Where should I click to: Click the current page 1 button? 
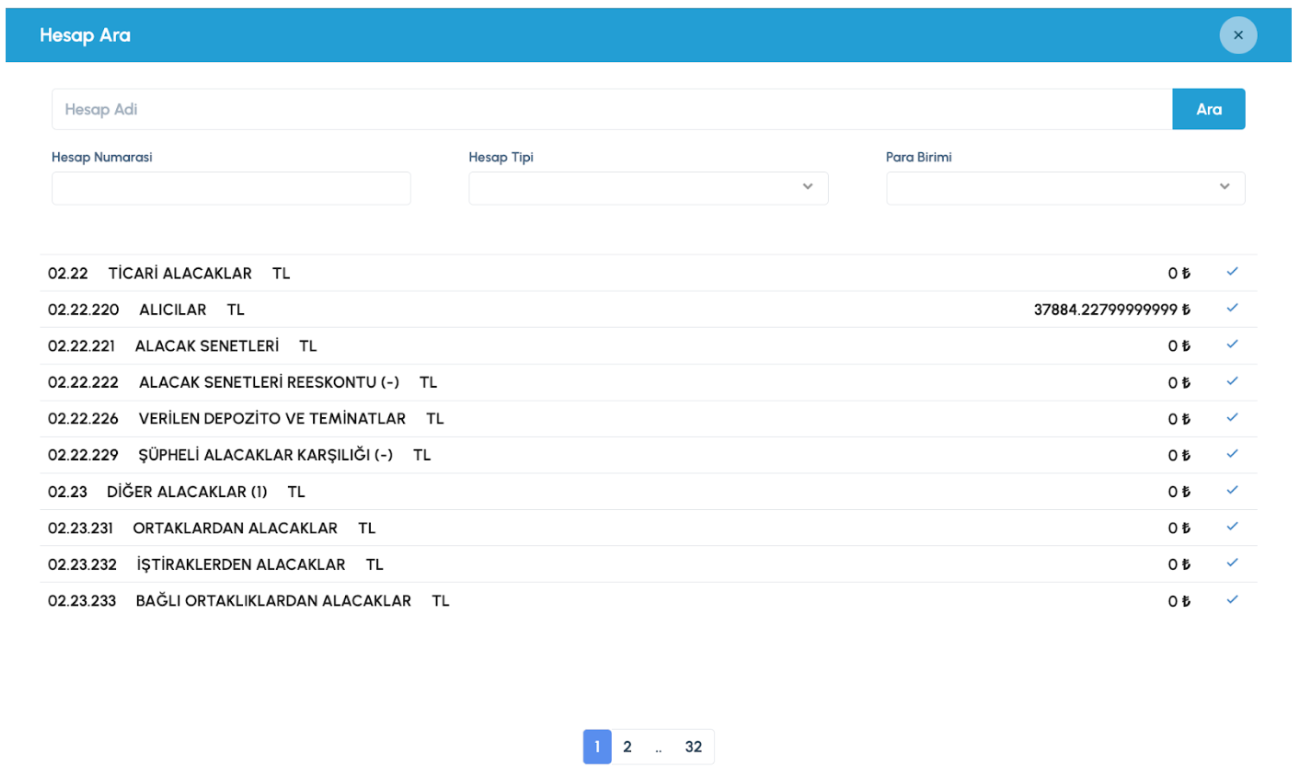(597, 747)
